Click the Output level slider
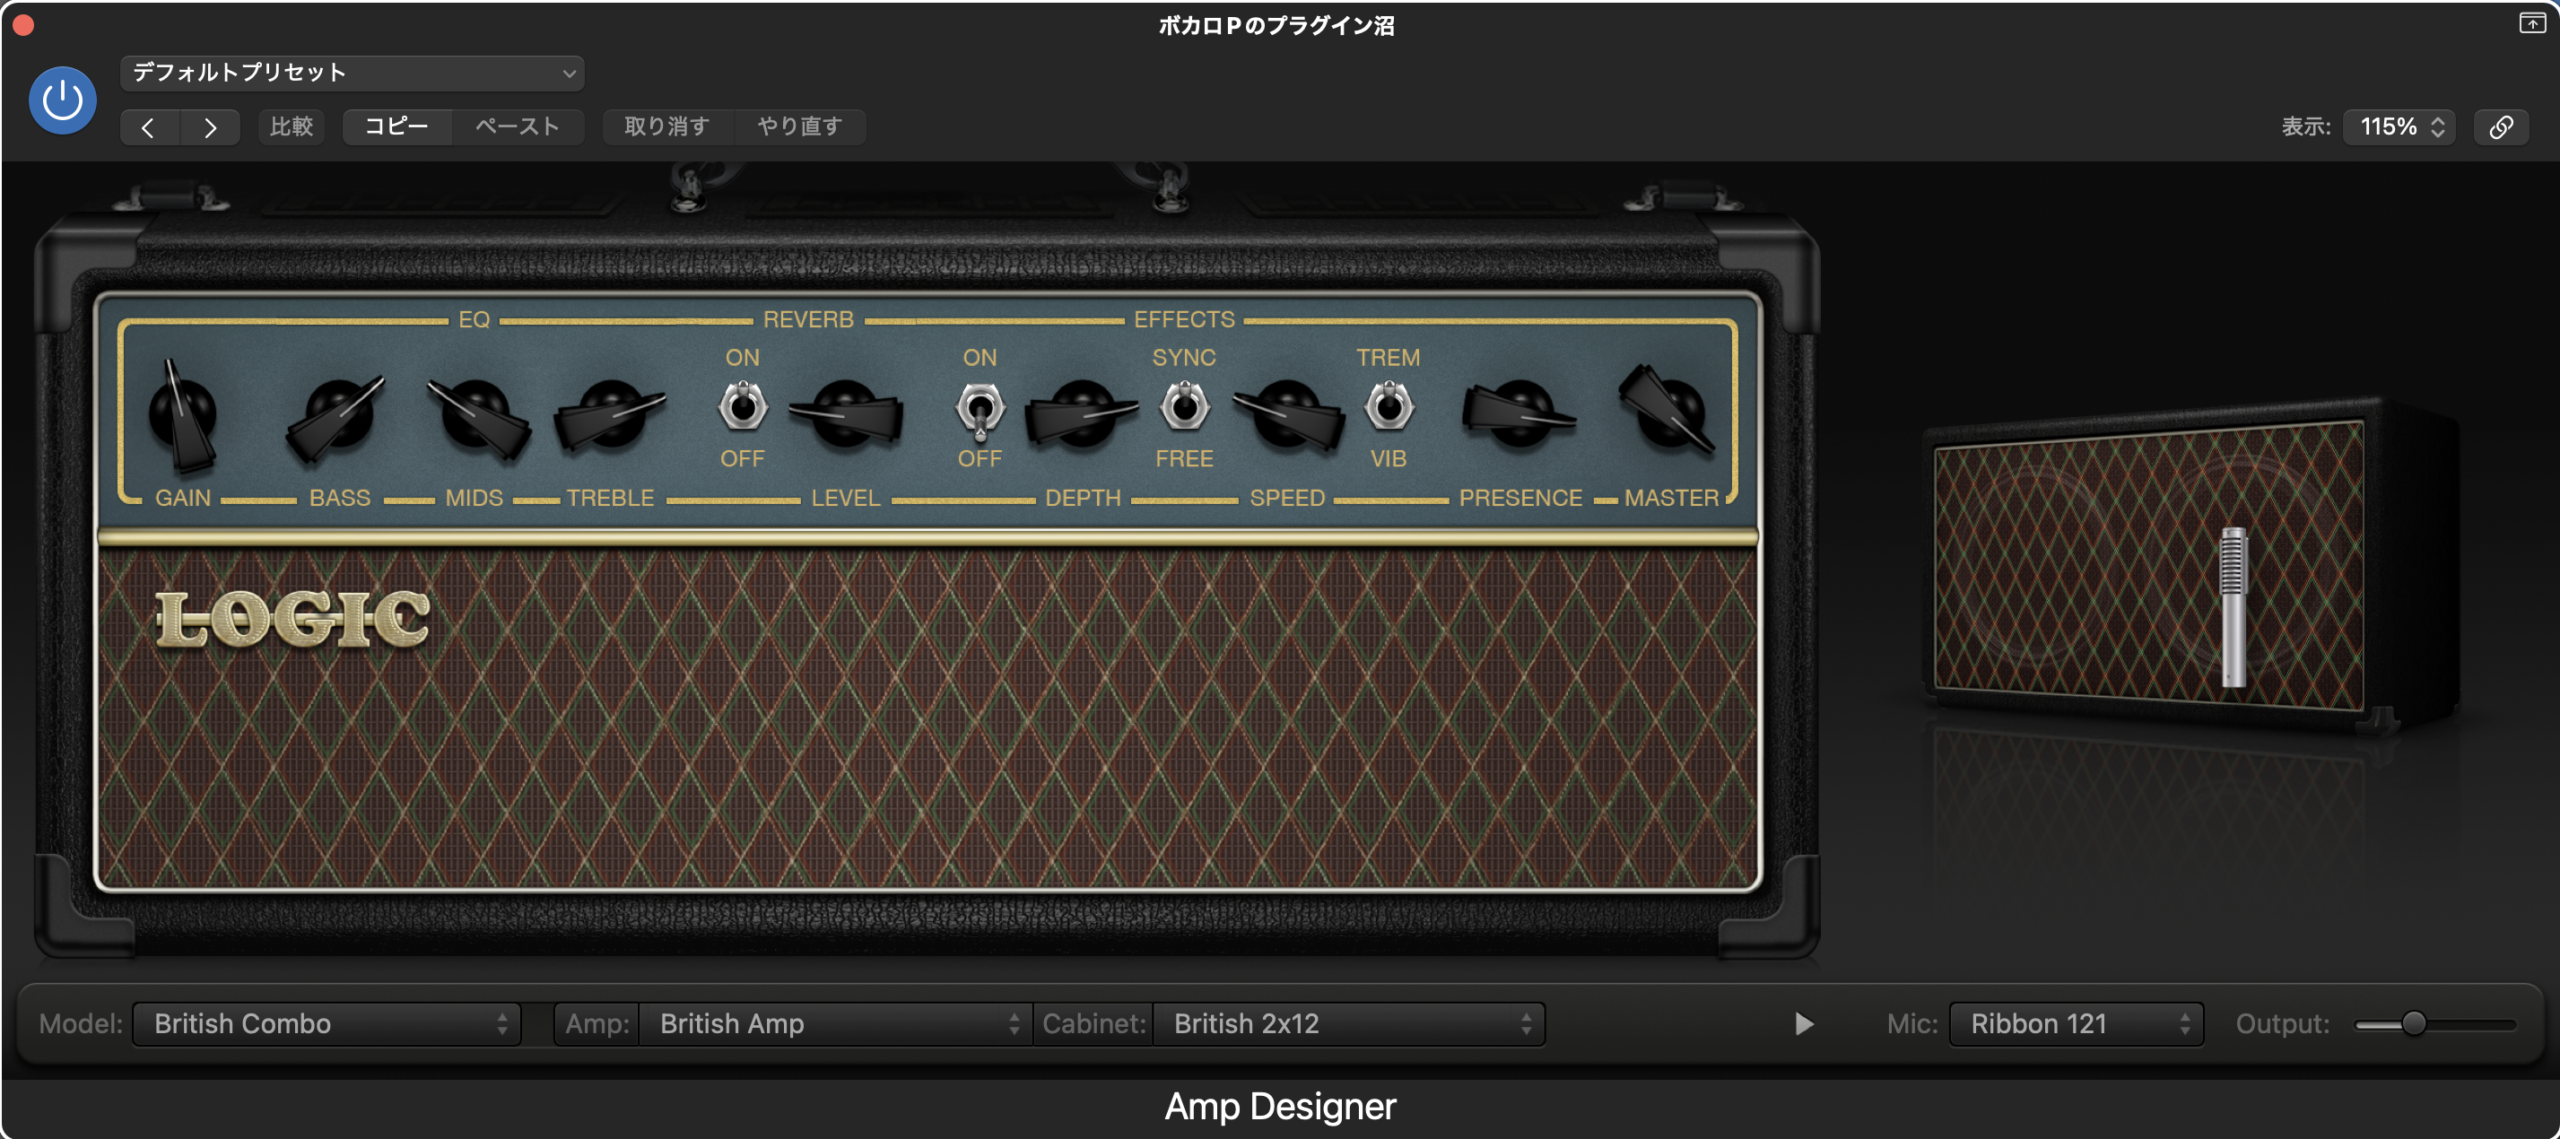The width and height of the screenshot is (2560, 1139). [x=2436, y=1024]
